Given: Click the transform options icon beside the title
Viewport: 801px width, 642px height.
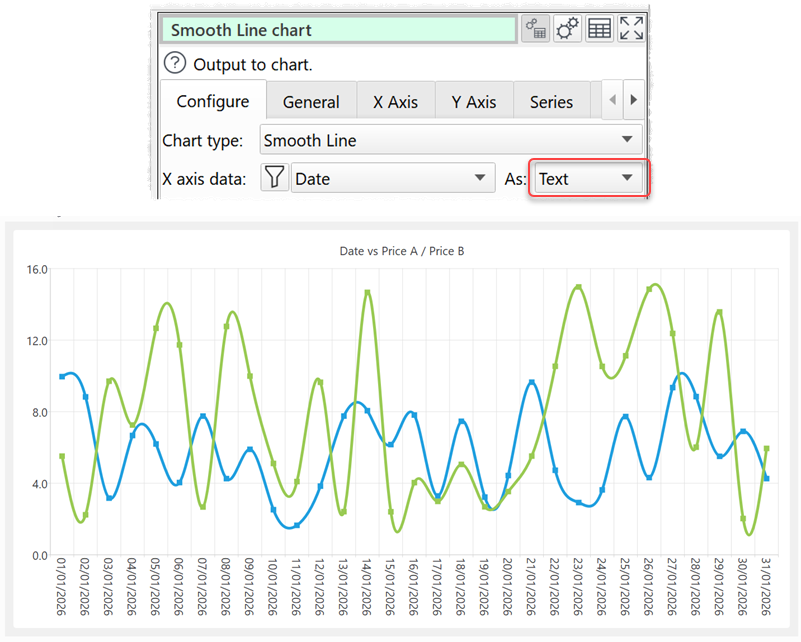Looking at the screenshot, I should pyautogui.click(x=535, y=29).
